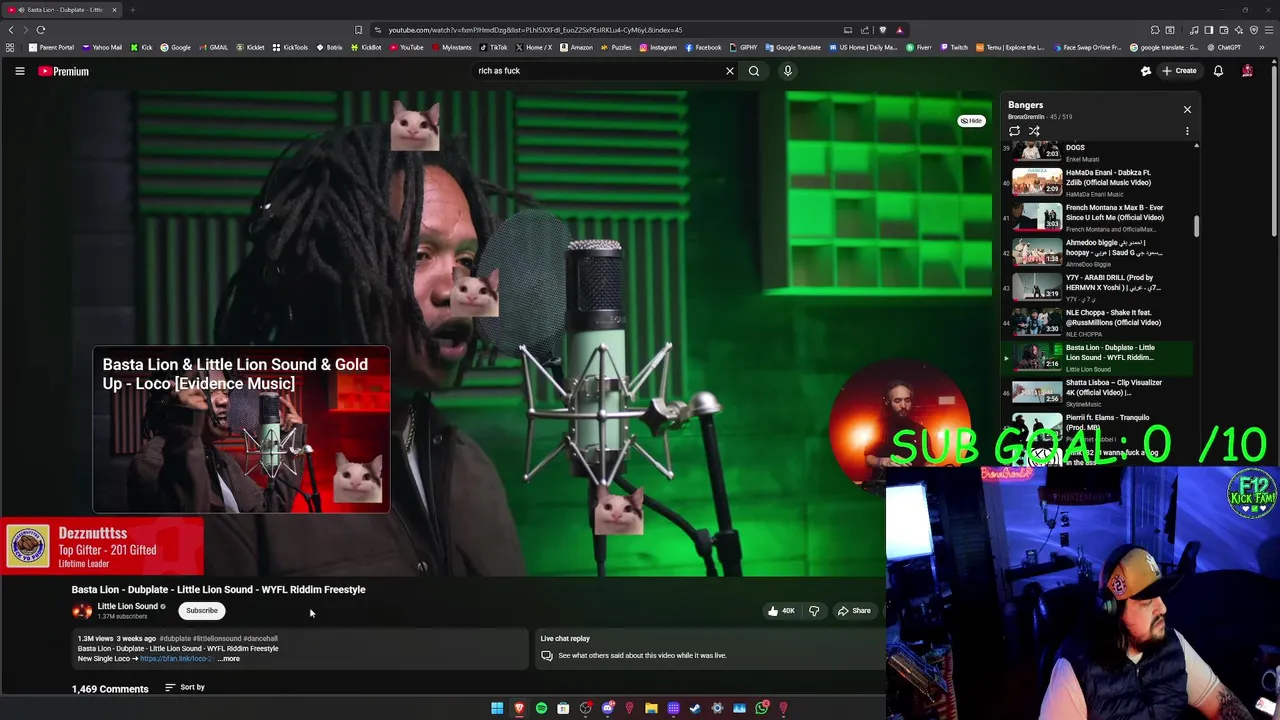Image resolution: width=1280 pixels, height=720 pixels.
Task: Reload the page in browser
Action: tap(41, 30)
